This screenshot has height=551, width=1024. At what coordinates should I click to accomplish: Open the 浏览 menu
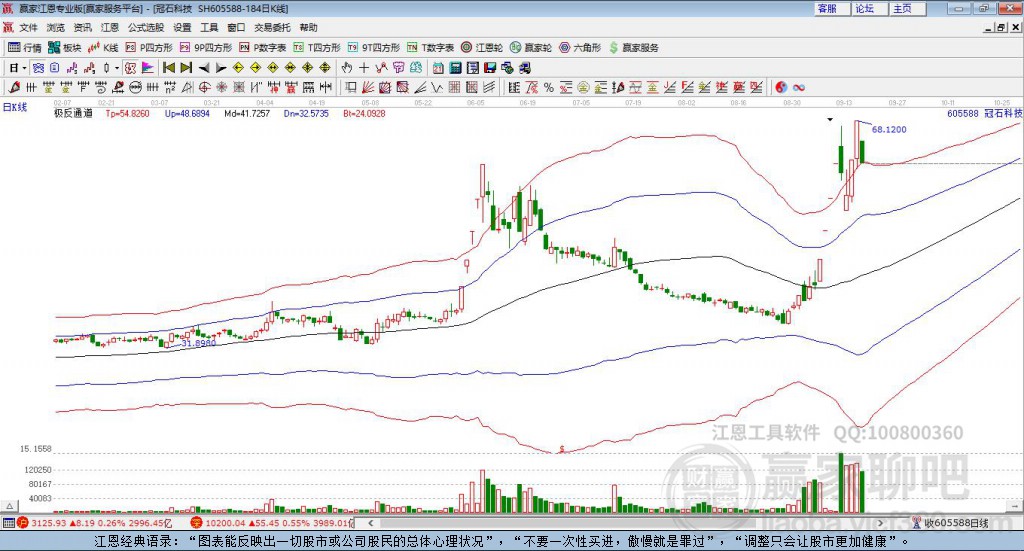pyautogui.click(x=56, y=27)
